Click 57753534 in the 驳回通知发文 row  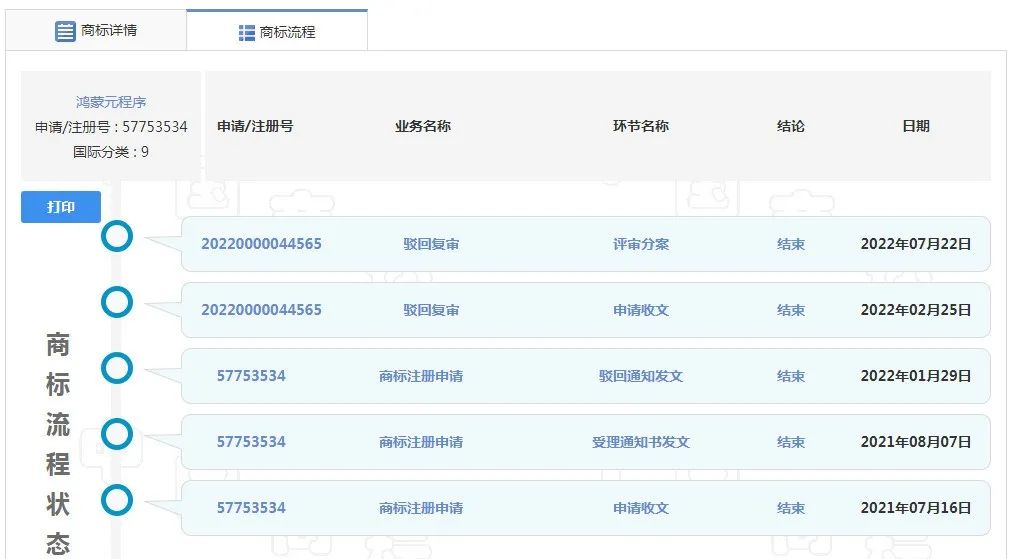[x=251, y=376]
